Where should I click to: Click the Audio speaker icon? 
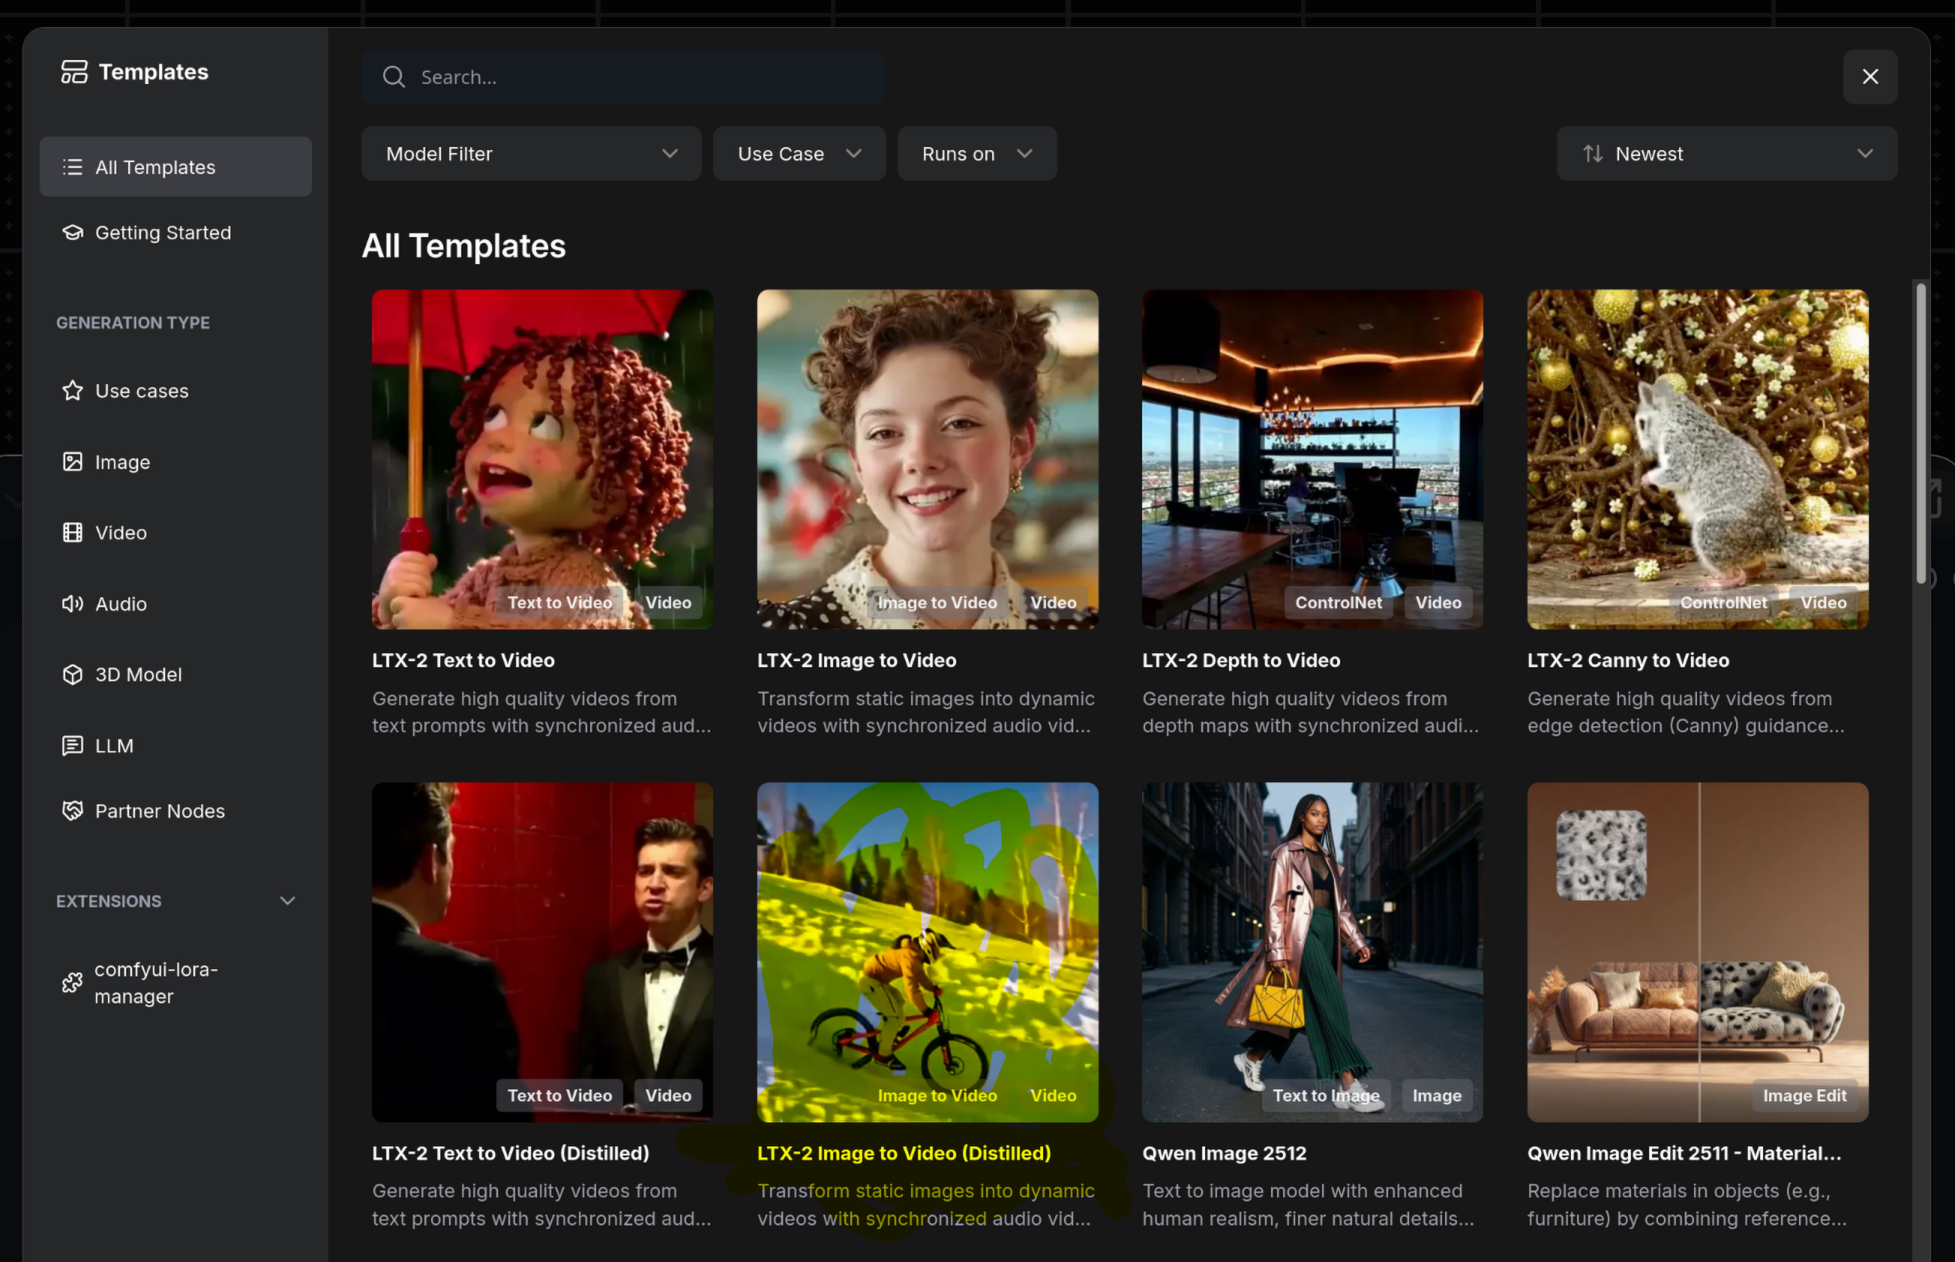pos(72,604)
